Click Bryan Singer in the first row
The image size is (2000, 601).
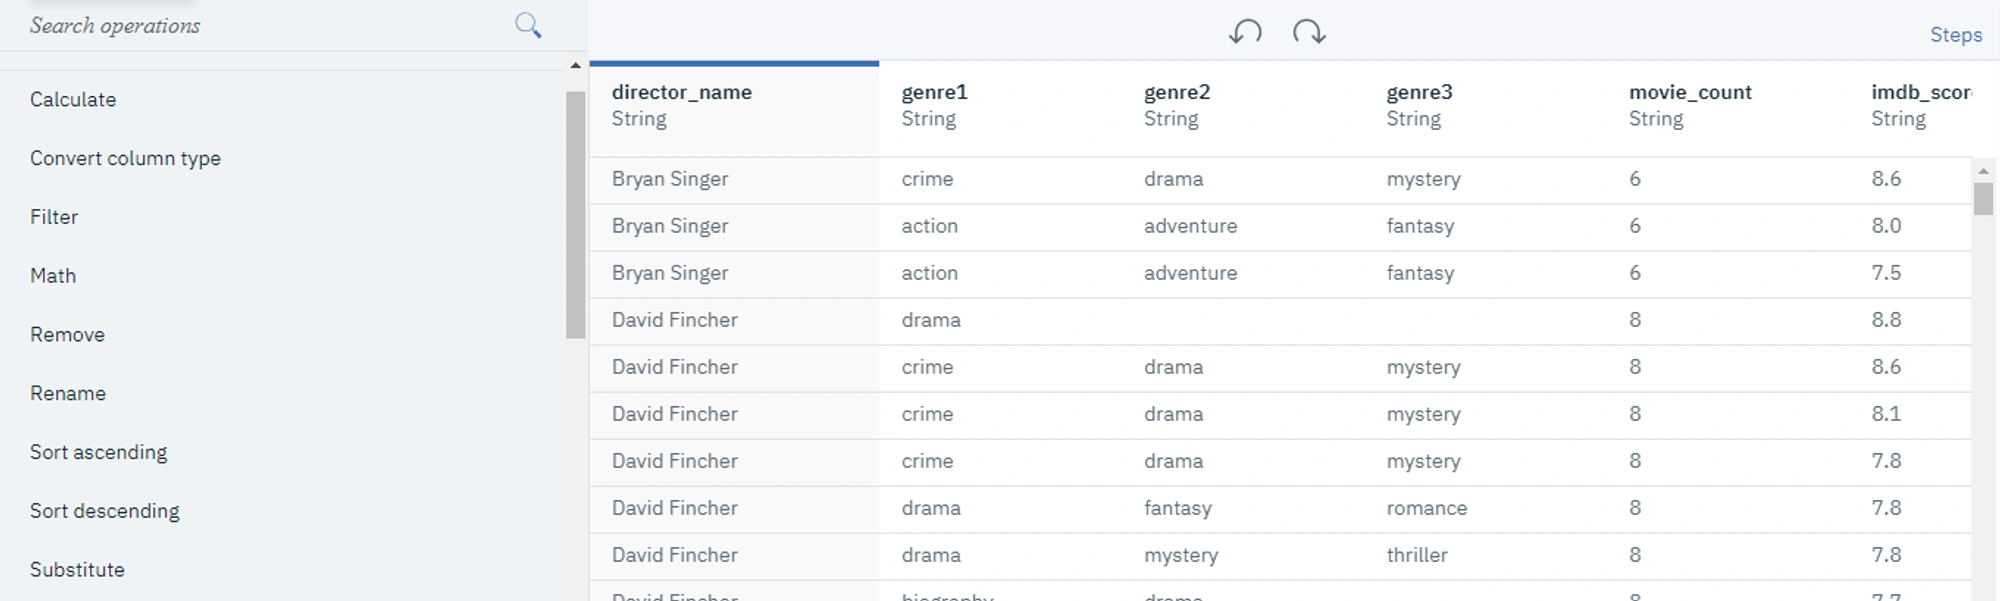click(670, 179)
